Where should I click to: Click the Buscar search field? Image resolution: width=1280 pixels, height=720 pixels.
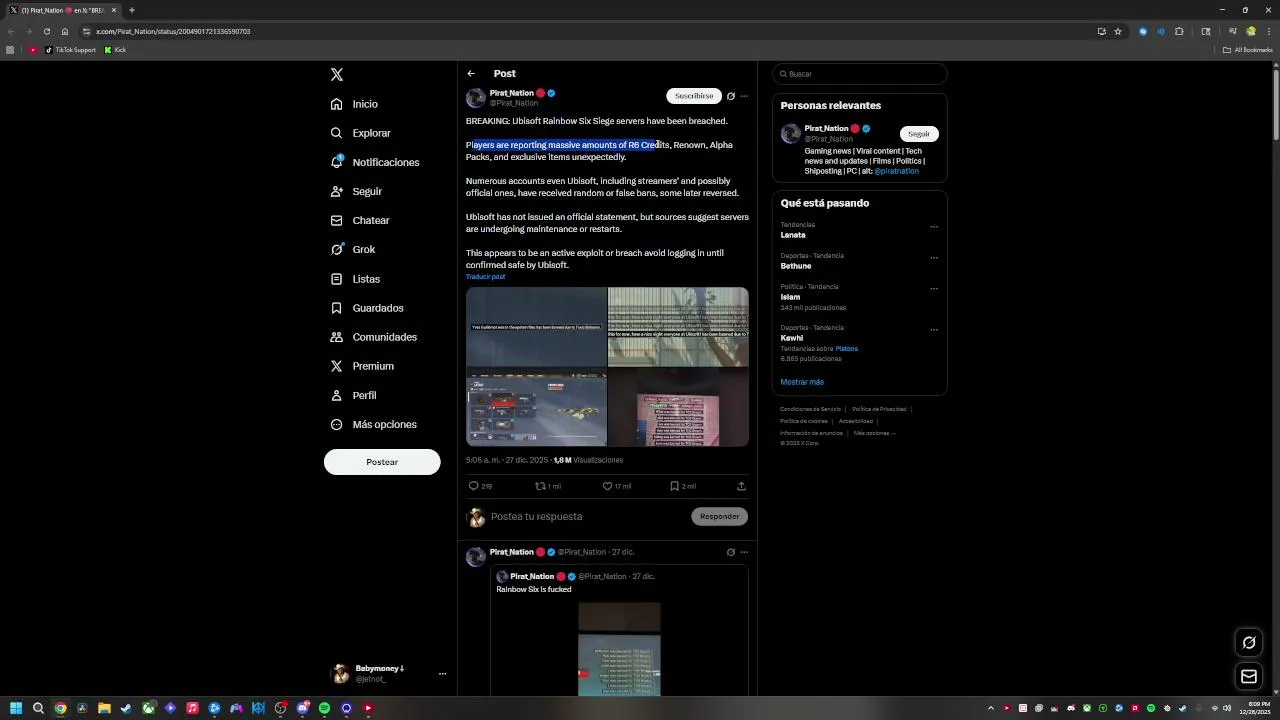pos(859,74)
